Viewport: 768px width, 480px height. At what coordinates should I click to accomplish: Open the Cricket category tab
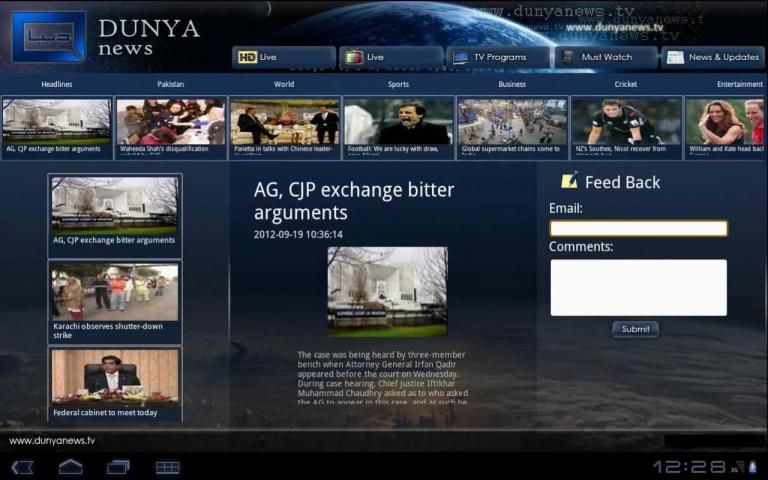pos(626,85)
